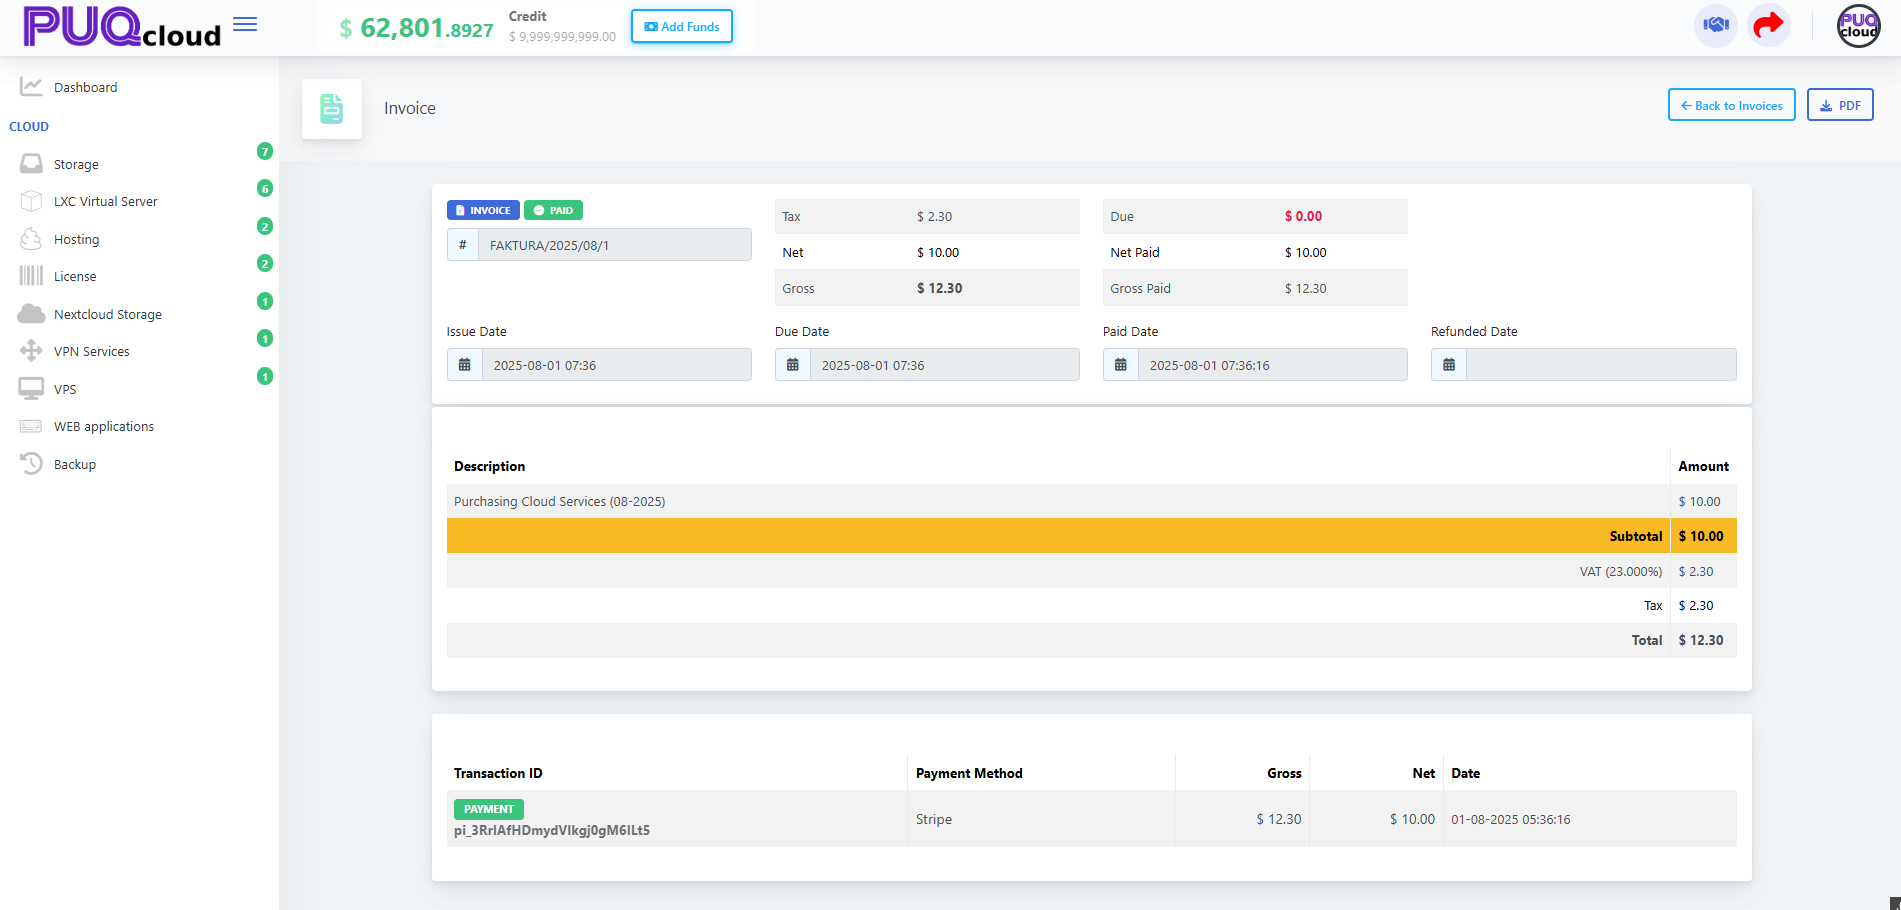Image resolution: width=1901 pixels, height=910 pixels.
Task: Click the Backup history icon
Action: pos(31,463)
